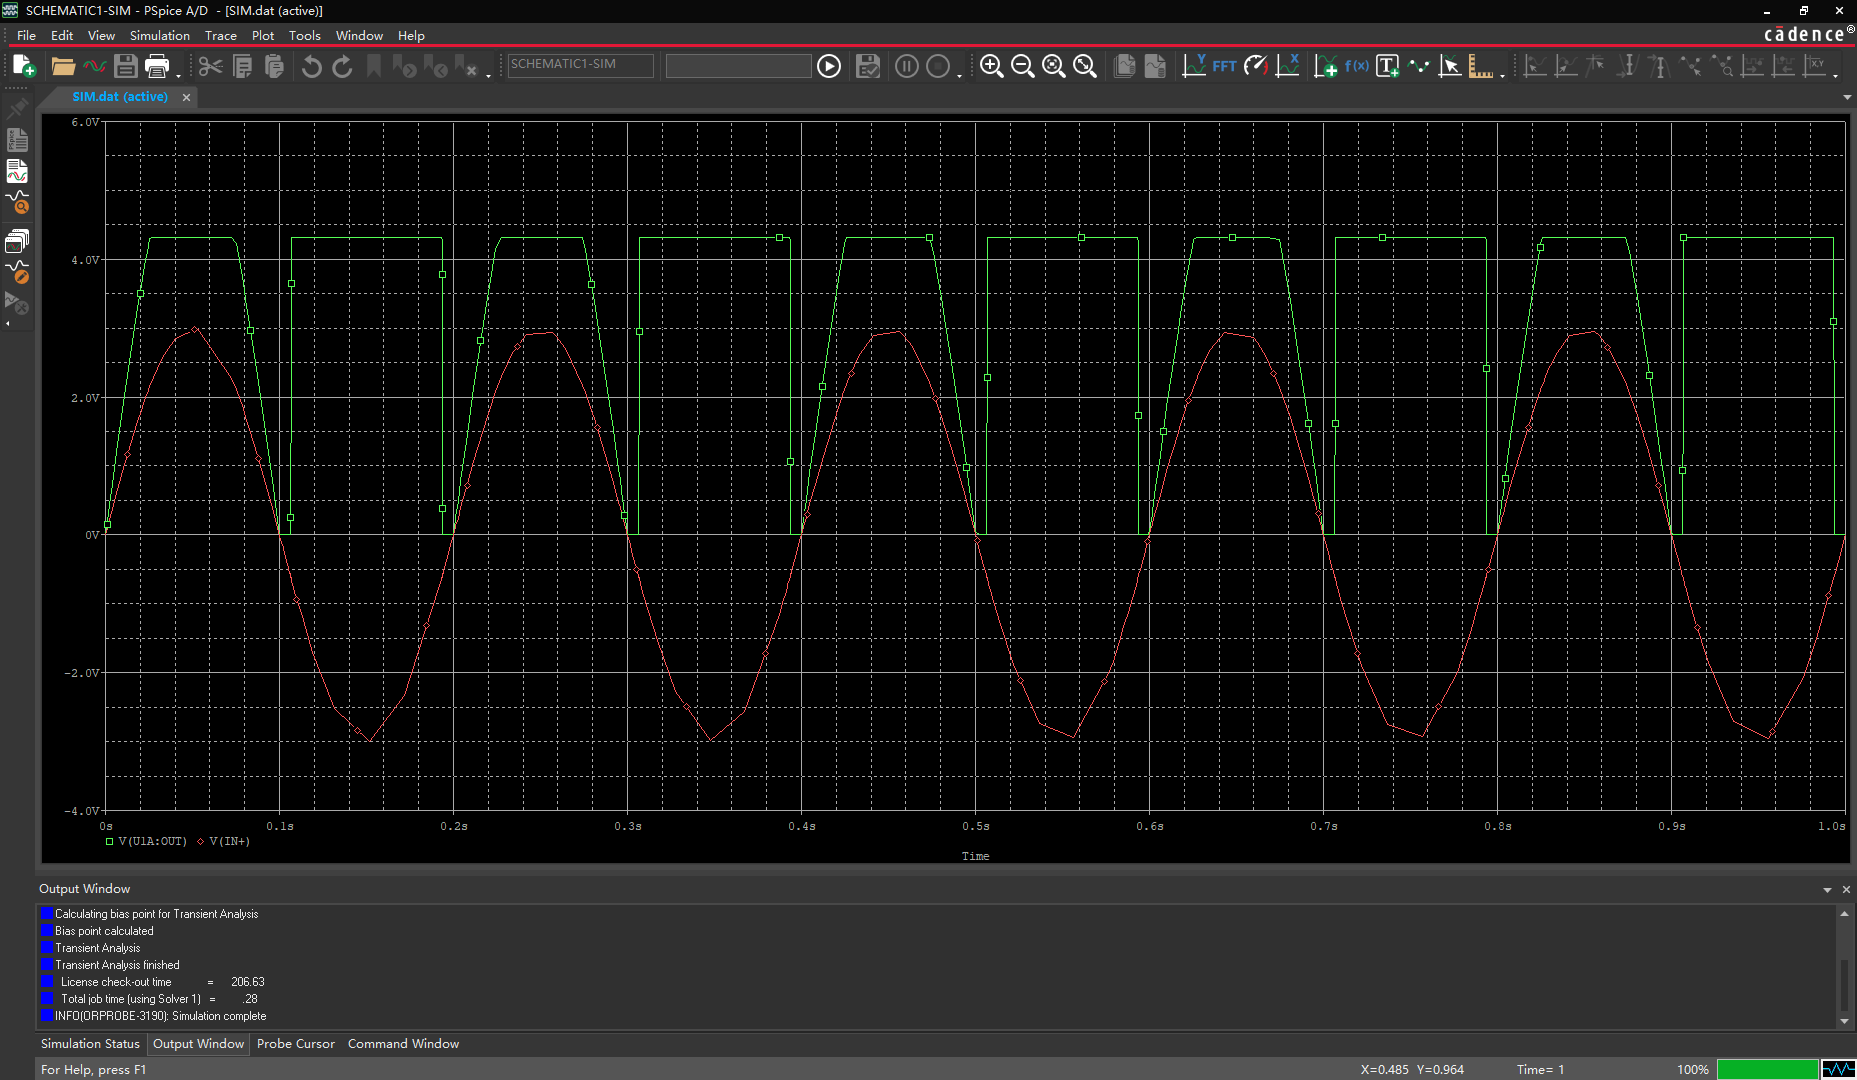Image resolution: width=1857 pixels, height=1080 pixels.
Task: Click the SCHEMATIC1-SIM profile name field
Action: [580, 65]
